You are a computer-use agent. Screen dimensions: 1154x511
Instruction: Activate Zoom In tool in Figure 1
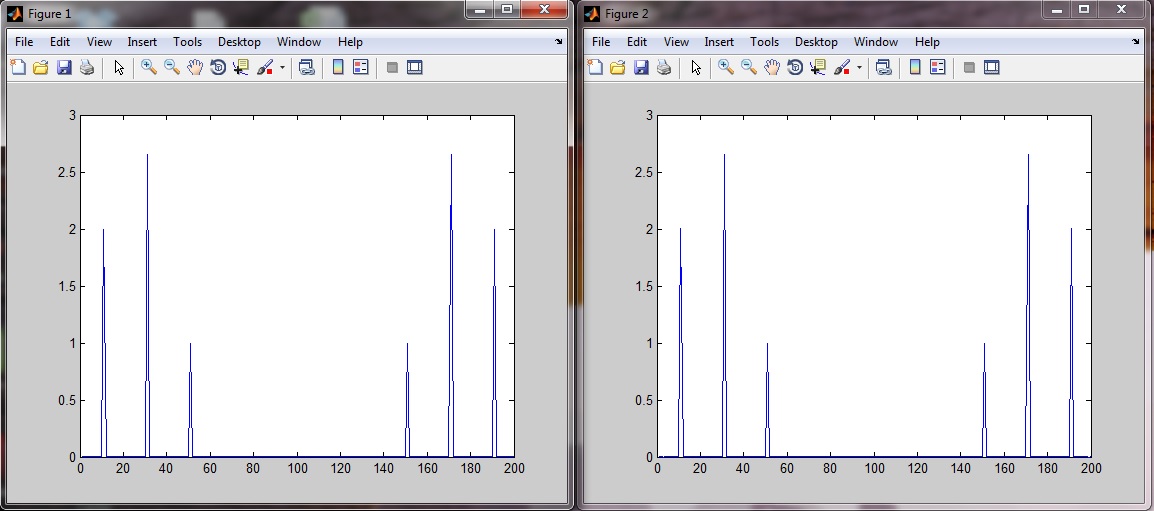click(x=149, y=68)
